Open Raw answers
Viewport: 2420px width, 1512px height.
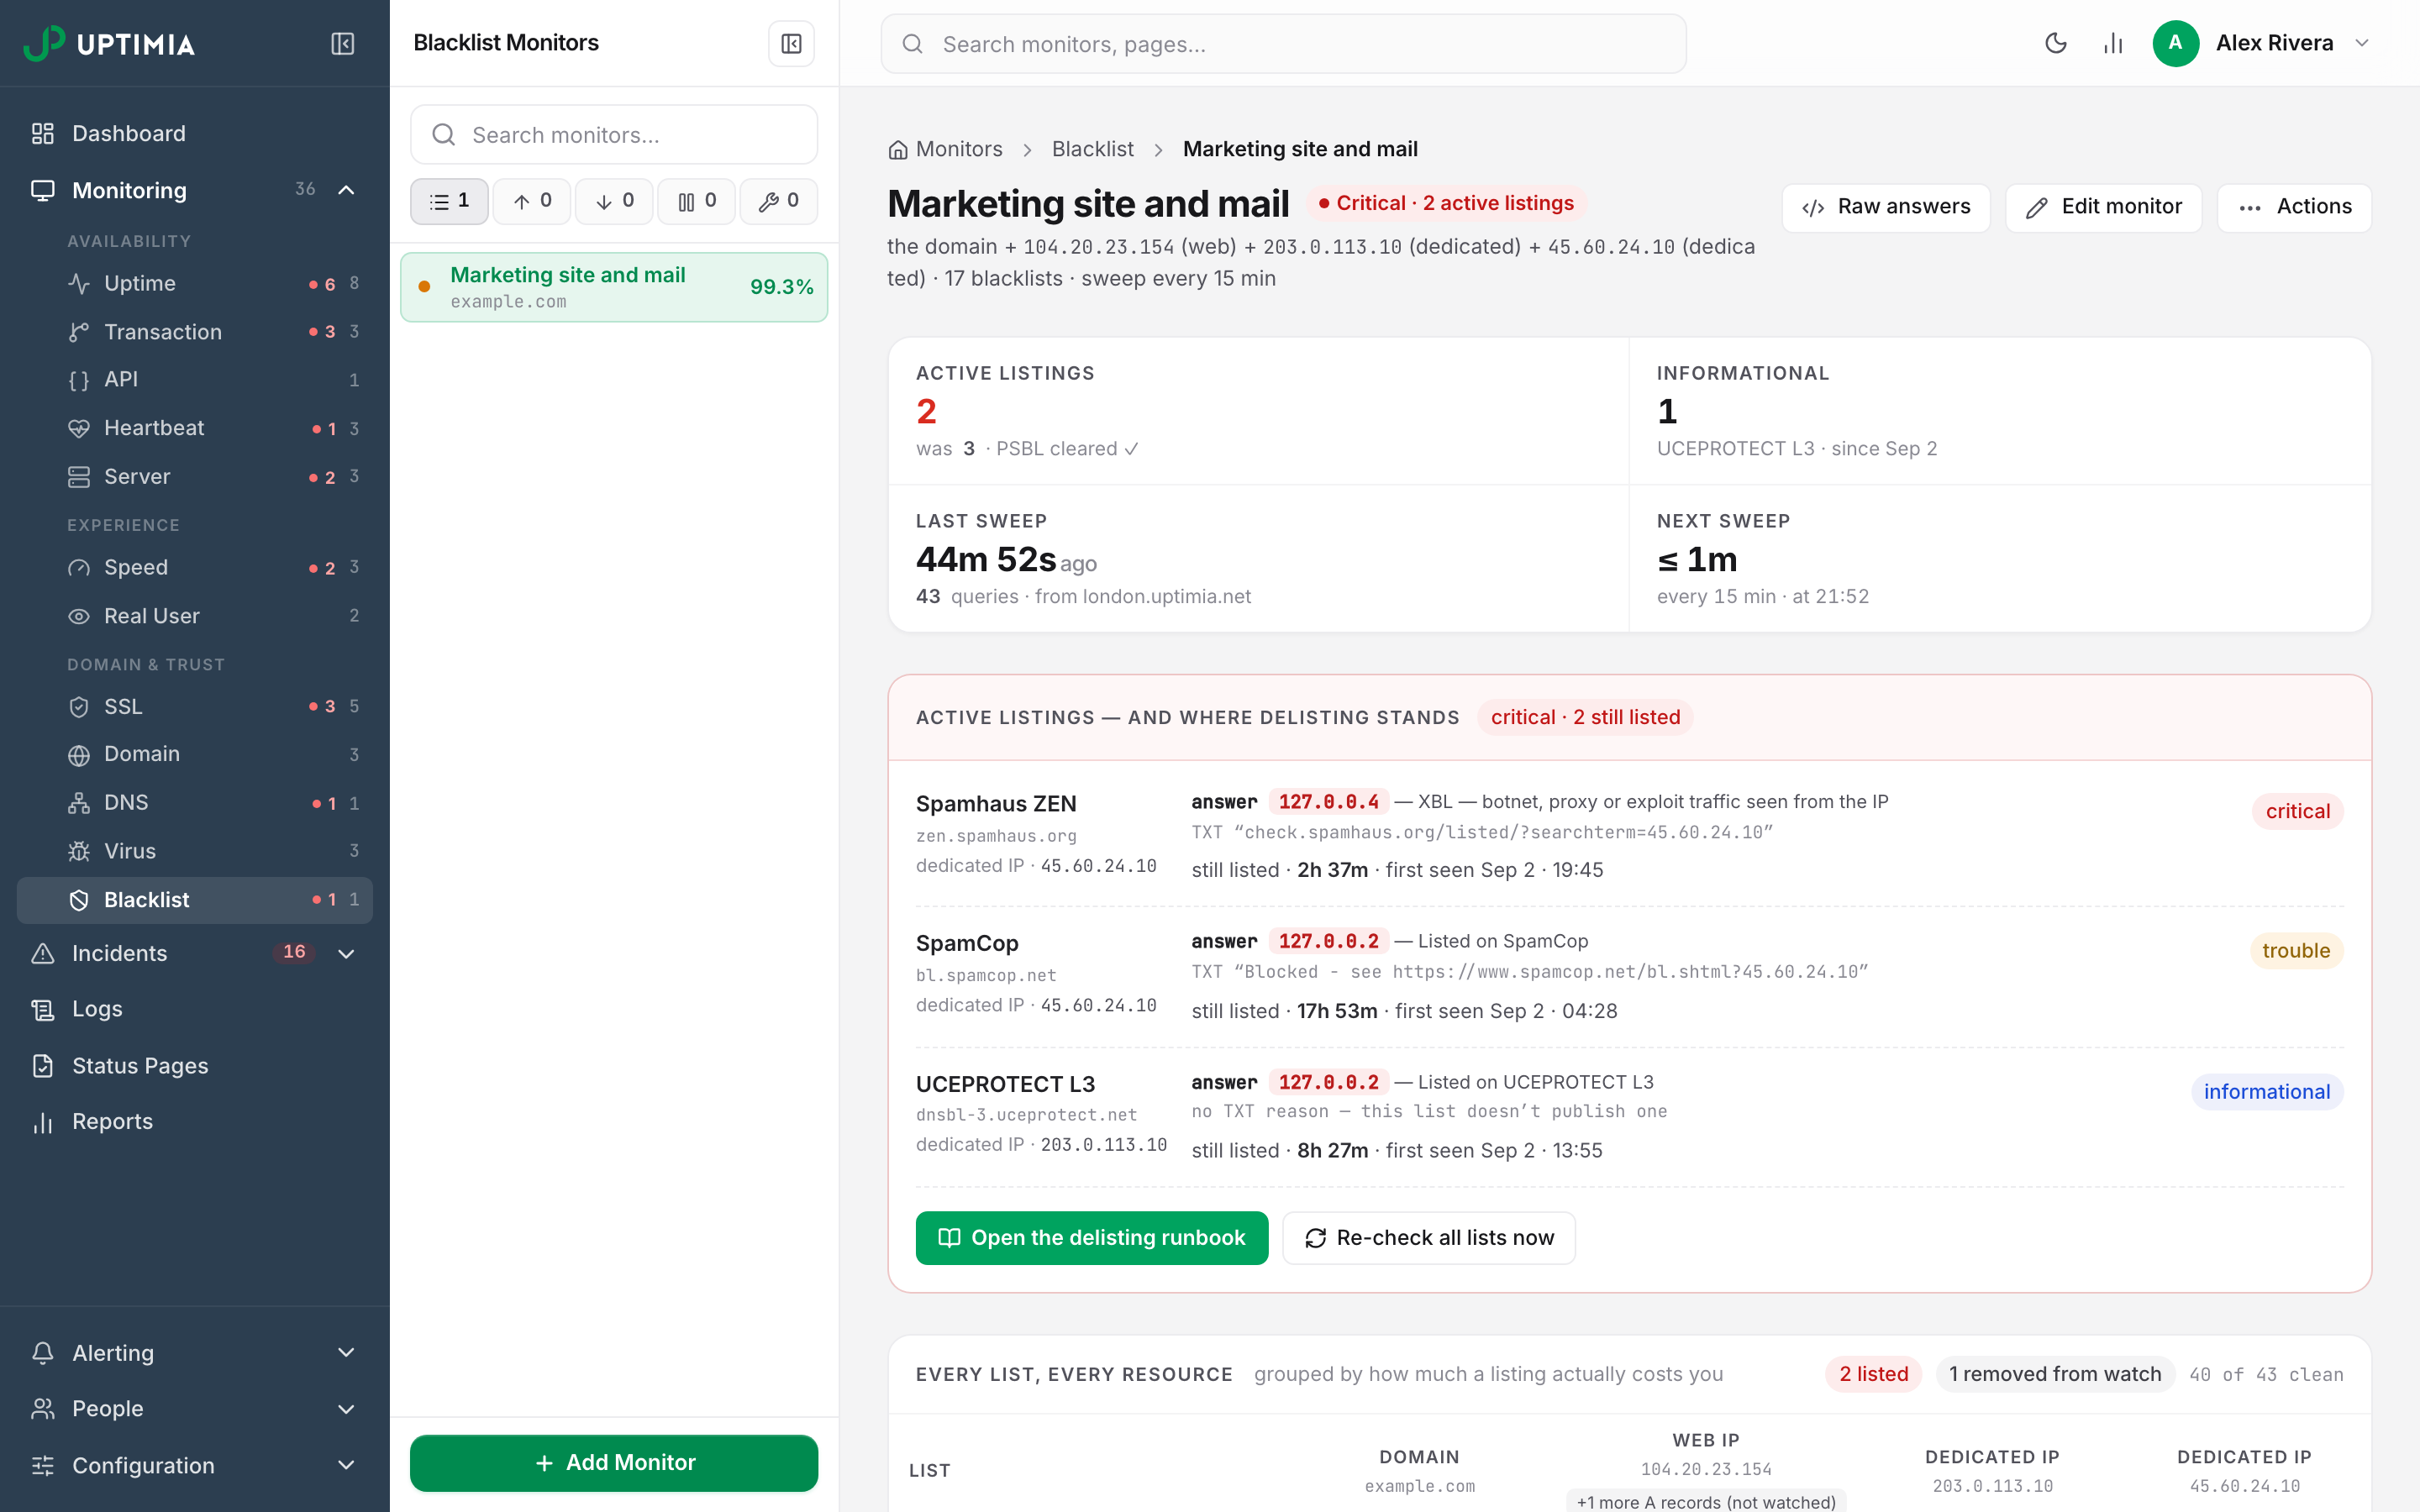pyautogui.click(x=1886, y=207)
